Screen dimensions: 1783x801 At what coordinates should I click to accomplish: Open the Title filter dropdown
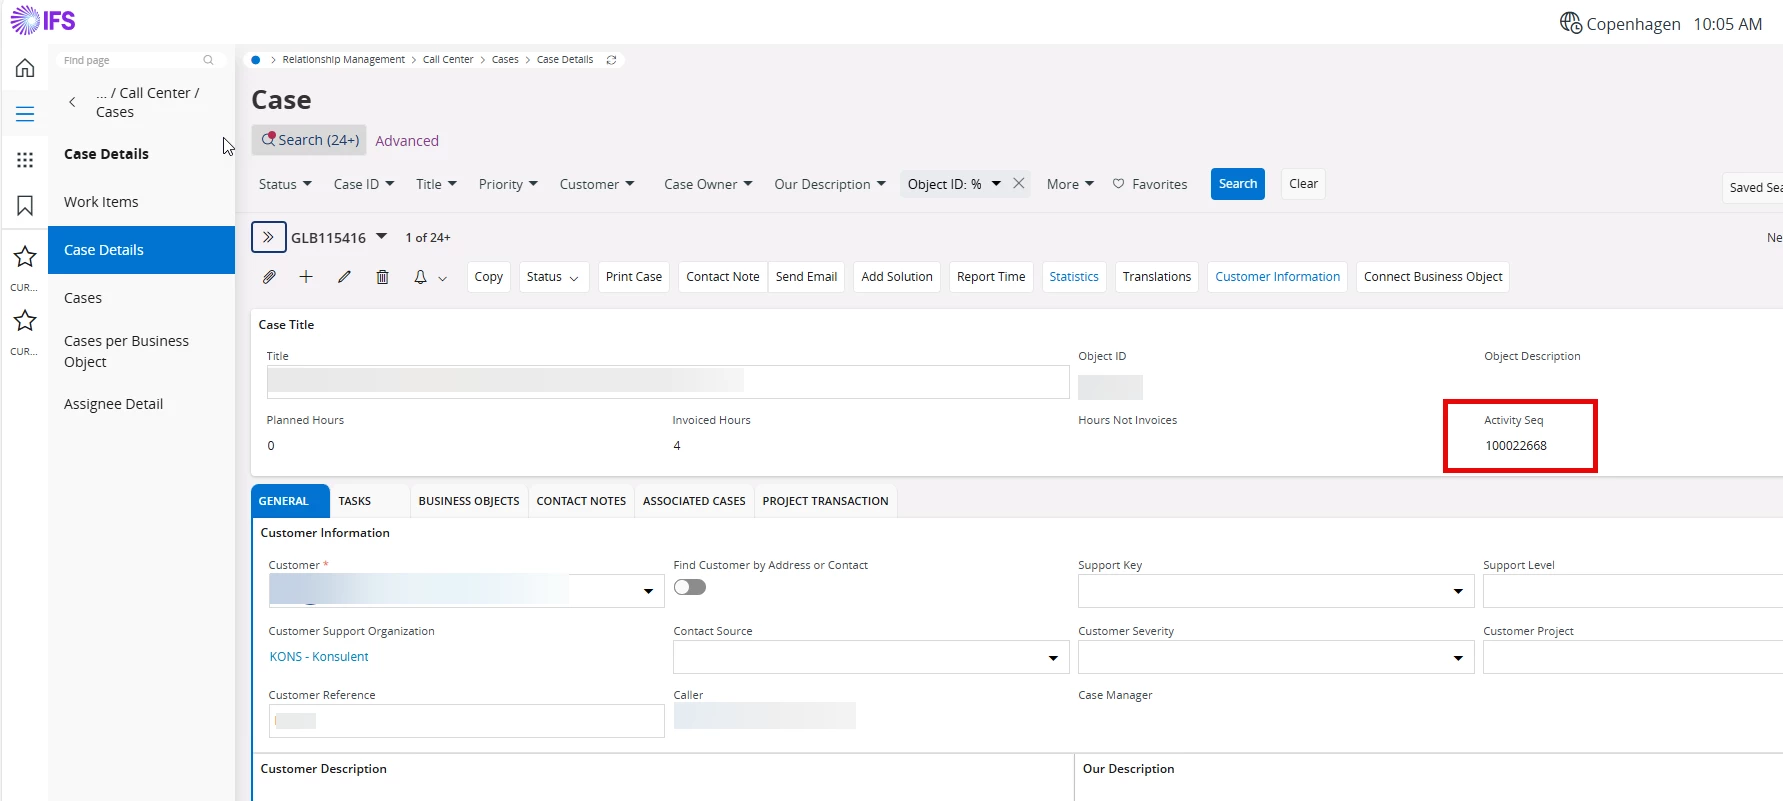(x=436, y=184)
